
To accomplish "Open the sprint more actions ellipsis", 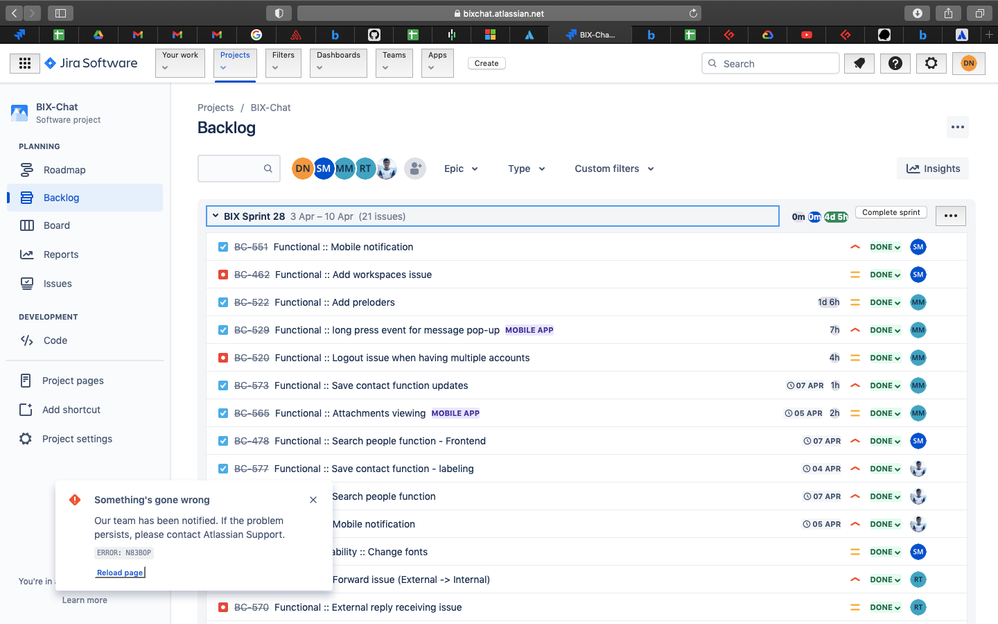I will tap(950, 216).
